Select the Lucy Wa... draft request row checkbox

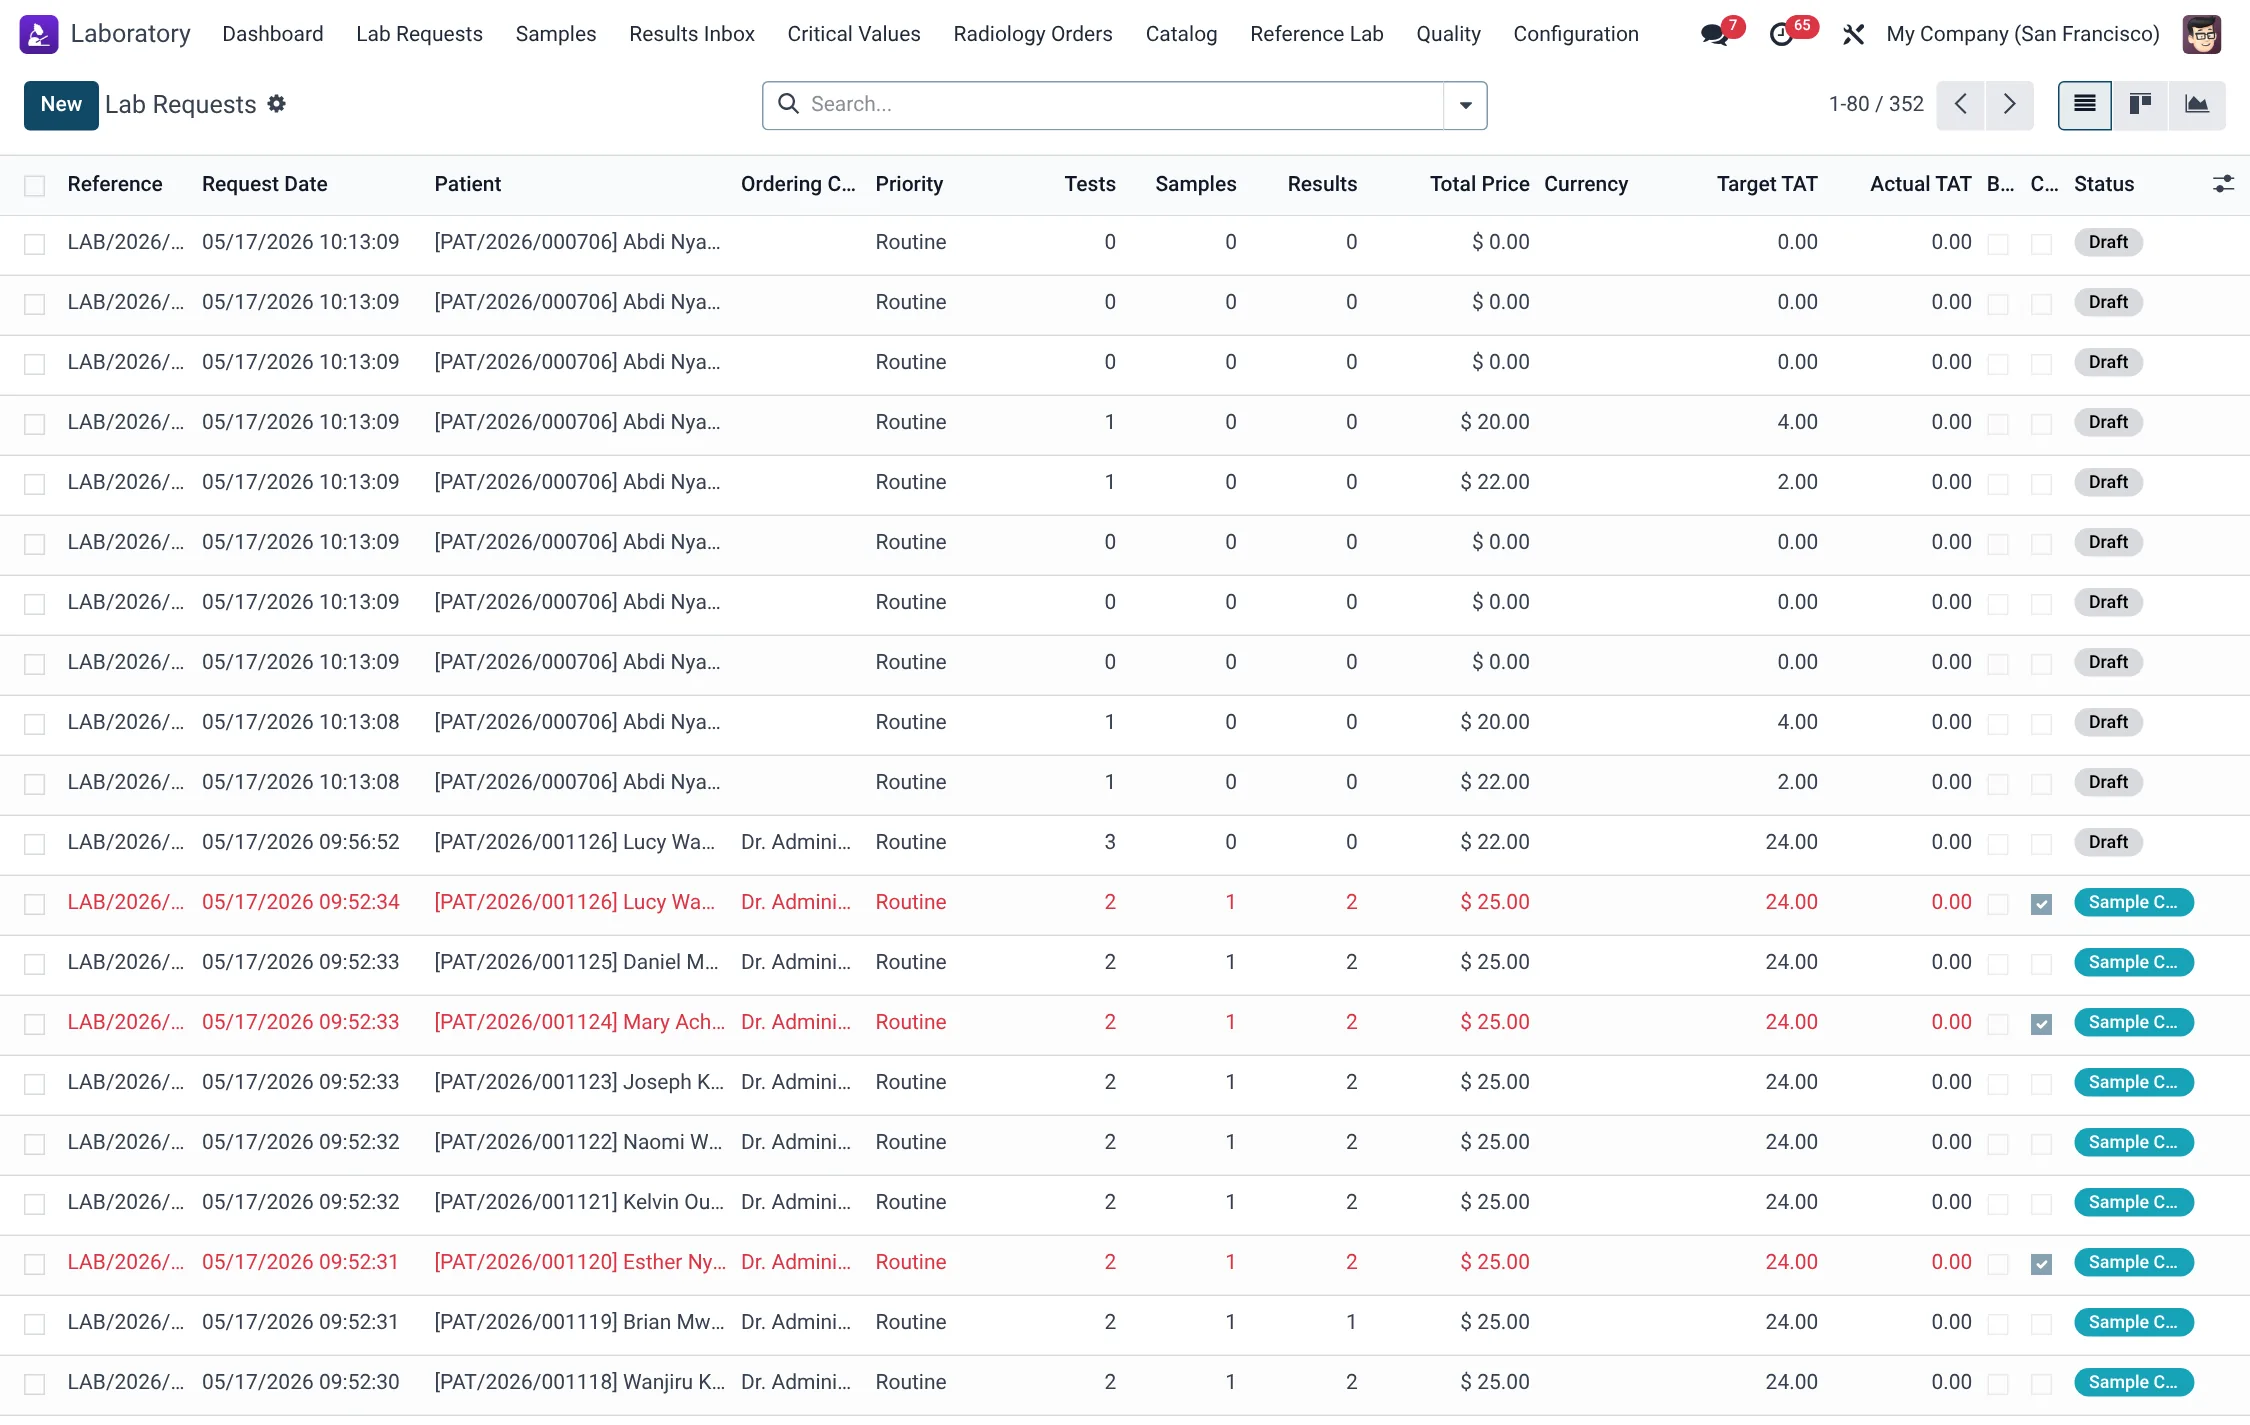tap(35, 843)
